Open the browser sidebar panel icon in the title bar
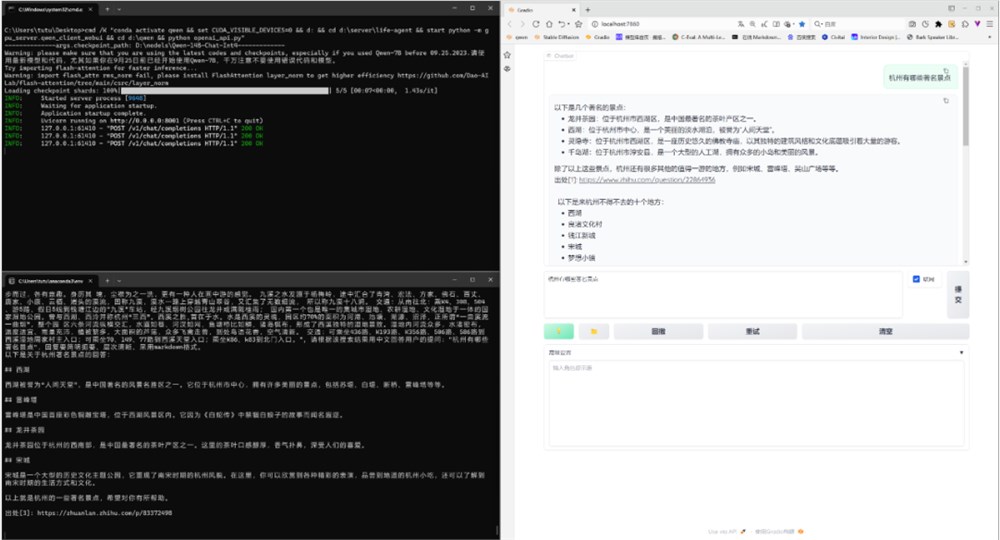Screen dimensions: 1000x540 coord(951,8)
